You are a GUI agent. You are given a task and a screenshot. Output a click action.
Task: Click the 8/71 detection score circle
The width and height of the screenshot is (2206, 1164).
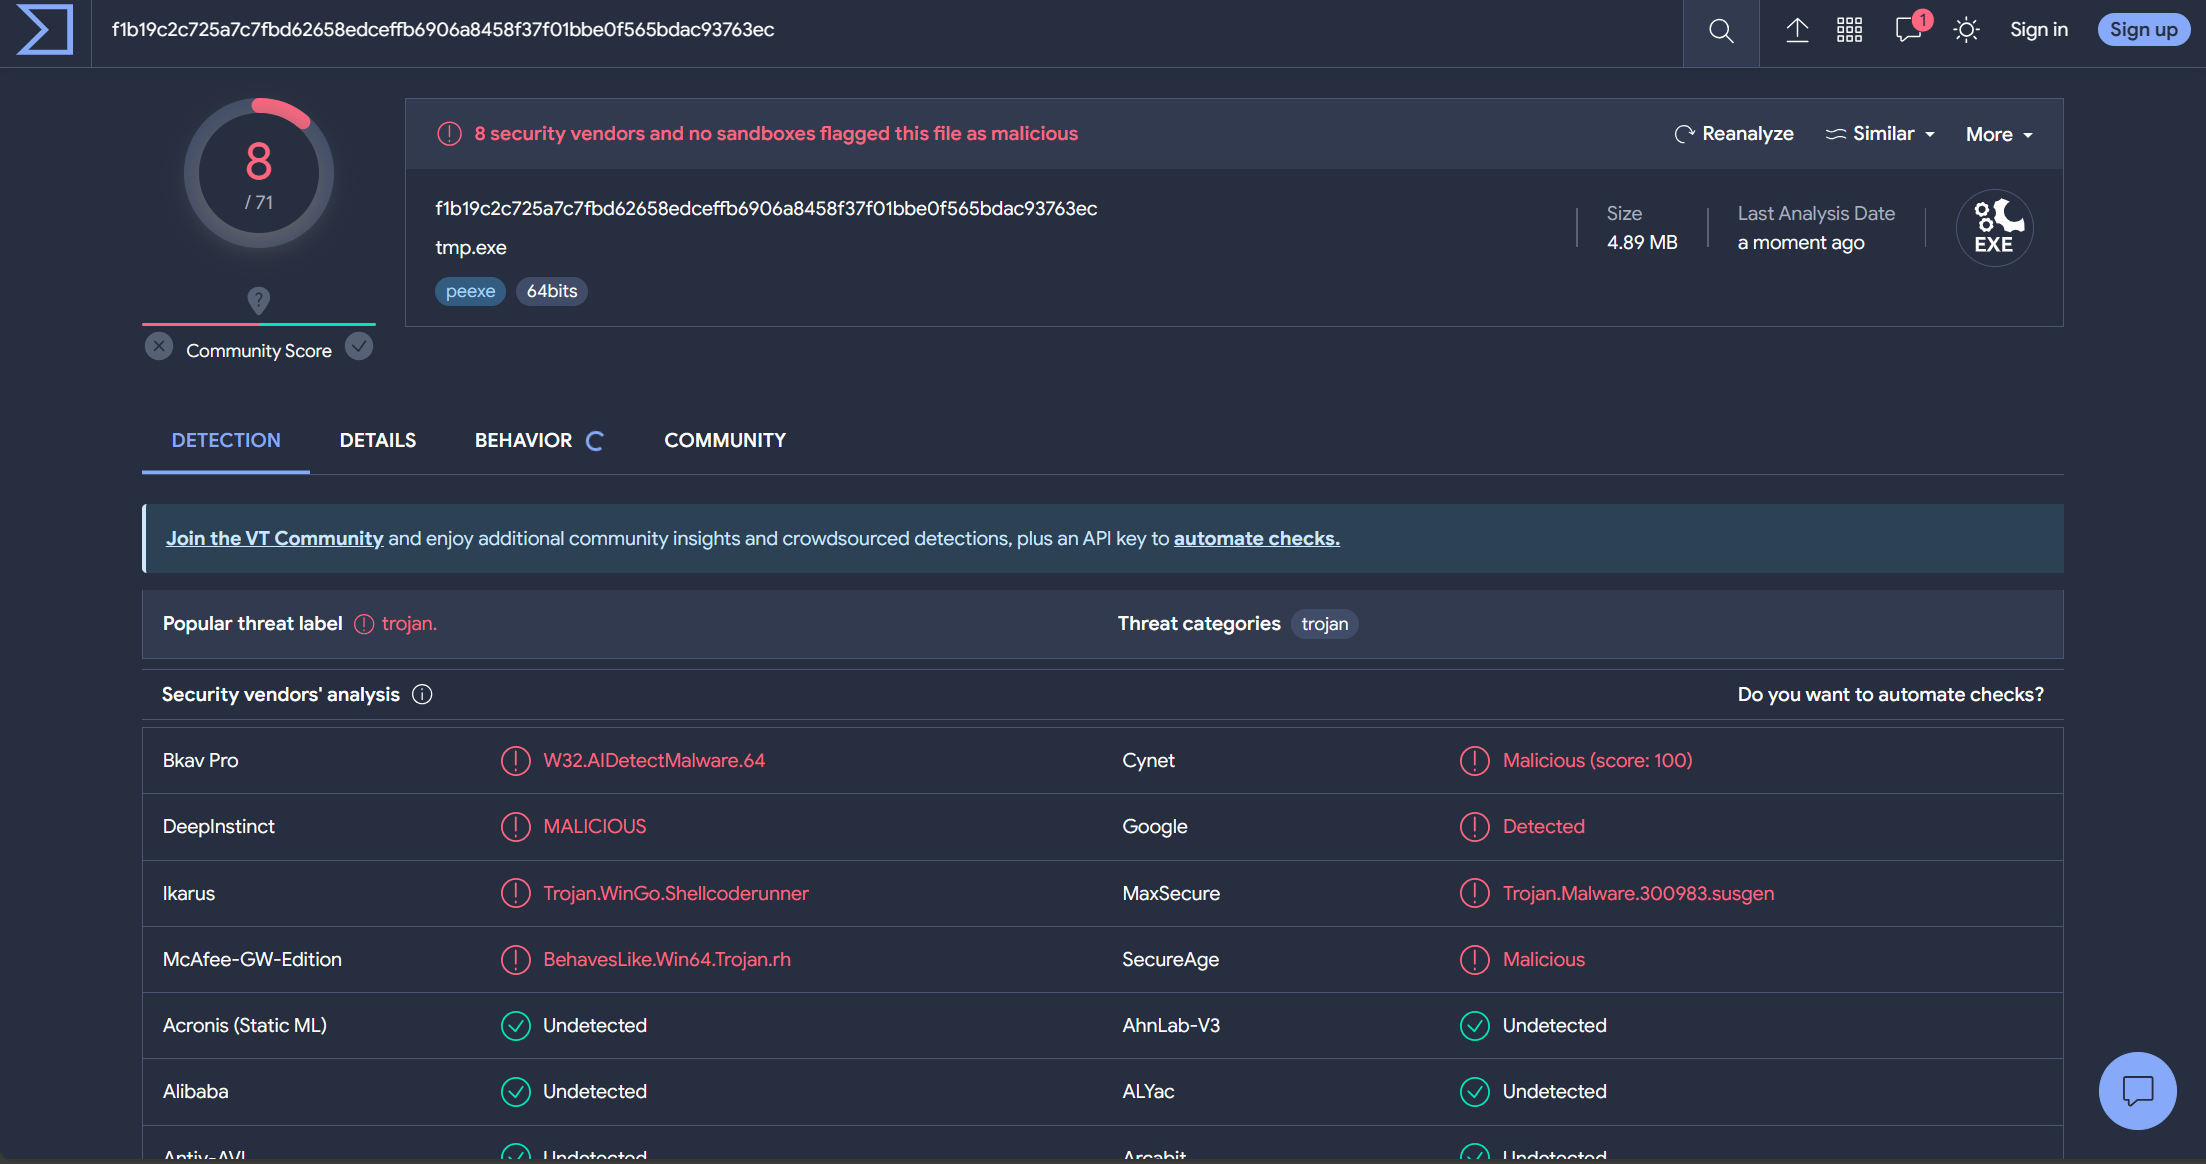pos(259,174)
